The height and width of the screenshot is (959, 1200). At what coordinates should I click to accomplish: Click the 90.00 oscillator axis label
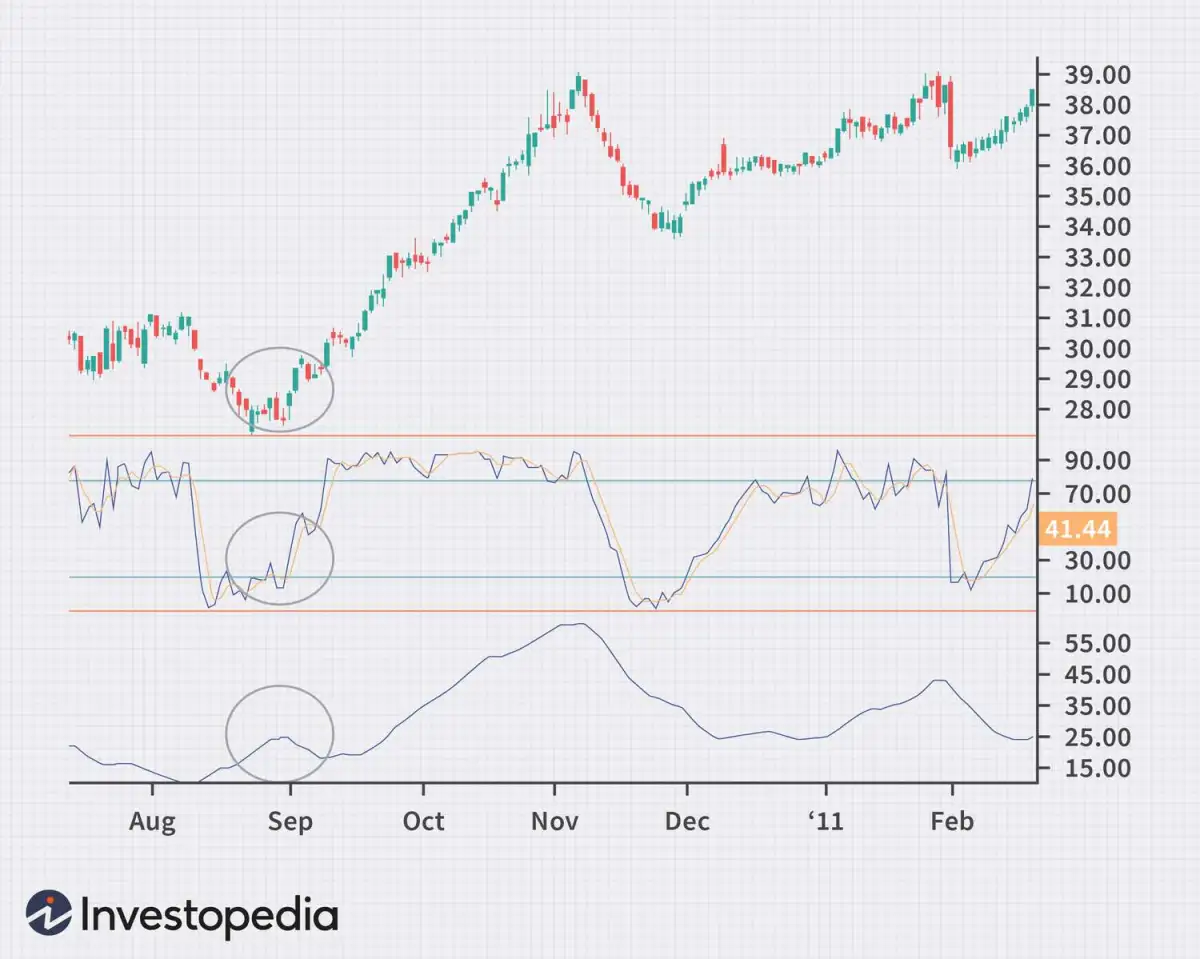click(1097, 461)
